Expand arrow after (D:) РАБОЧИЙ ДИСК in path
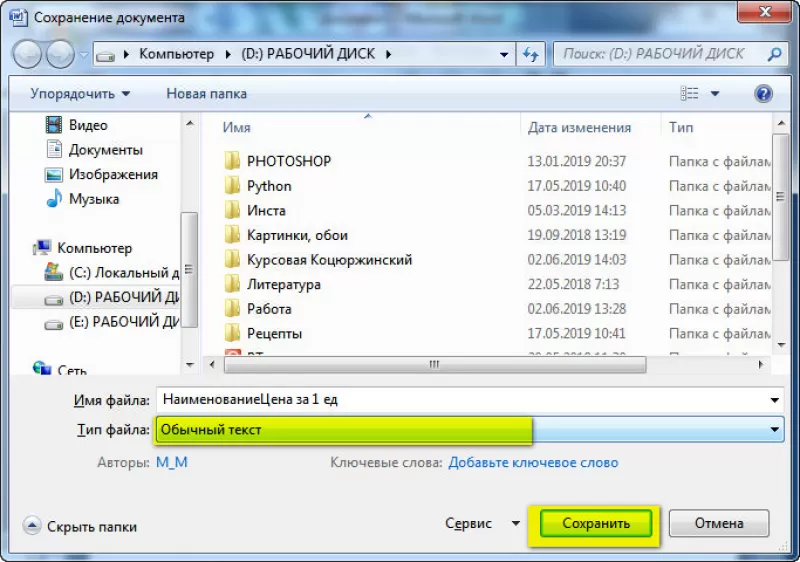 [388, 55]
